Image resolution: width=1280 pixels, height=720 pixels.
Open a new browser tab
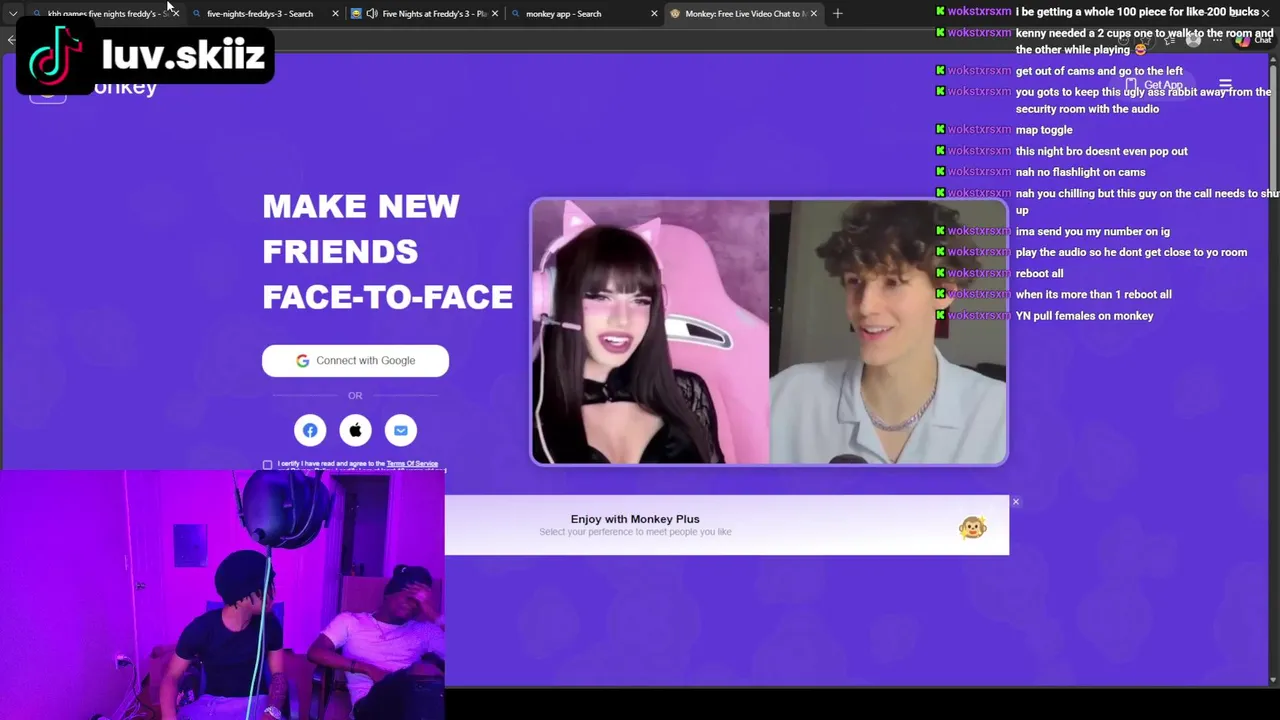tap(837, 14)
